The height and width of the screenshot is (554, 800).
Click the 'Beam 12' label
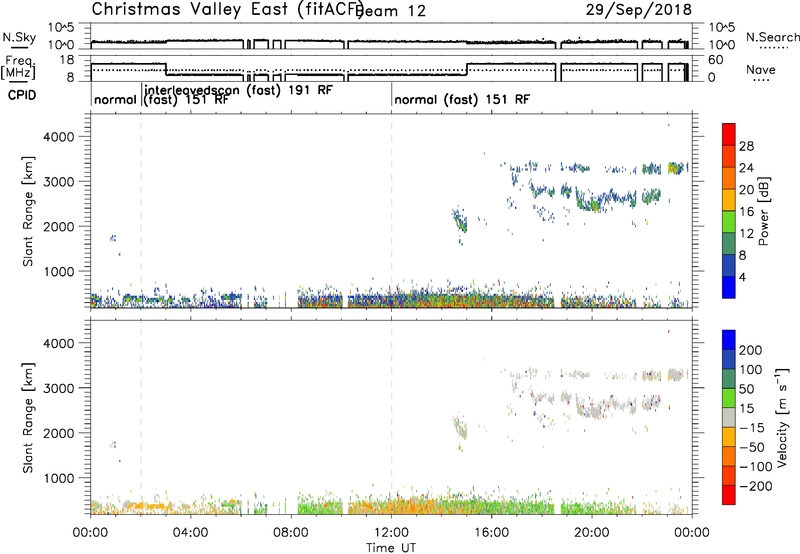(391, 11)
